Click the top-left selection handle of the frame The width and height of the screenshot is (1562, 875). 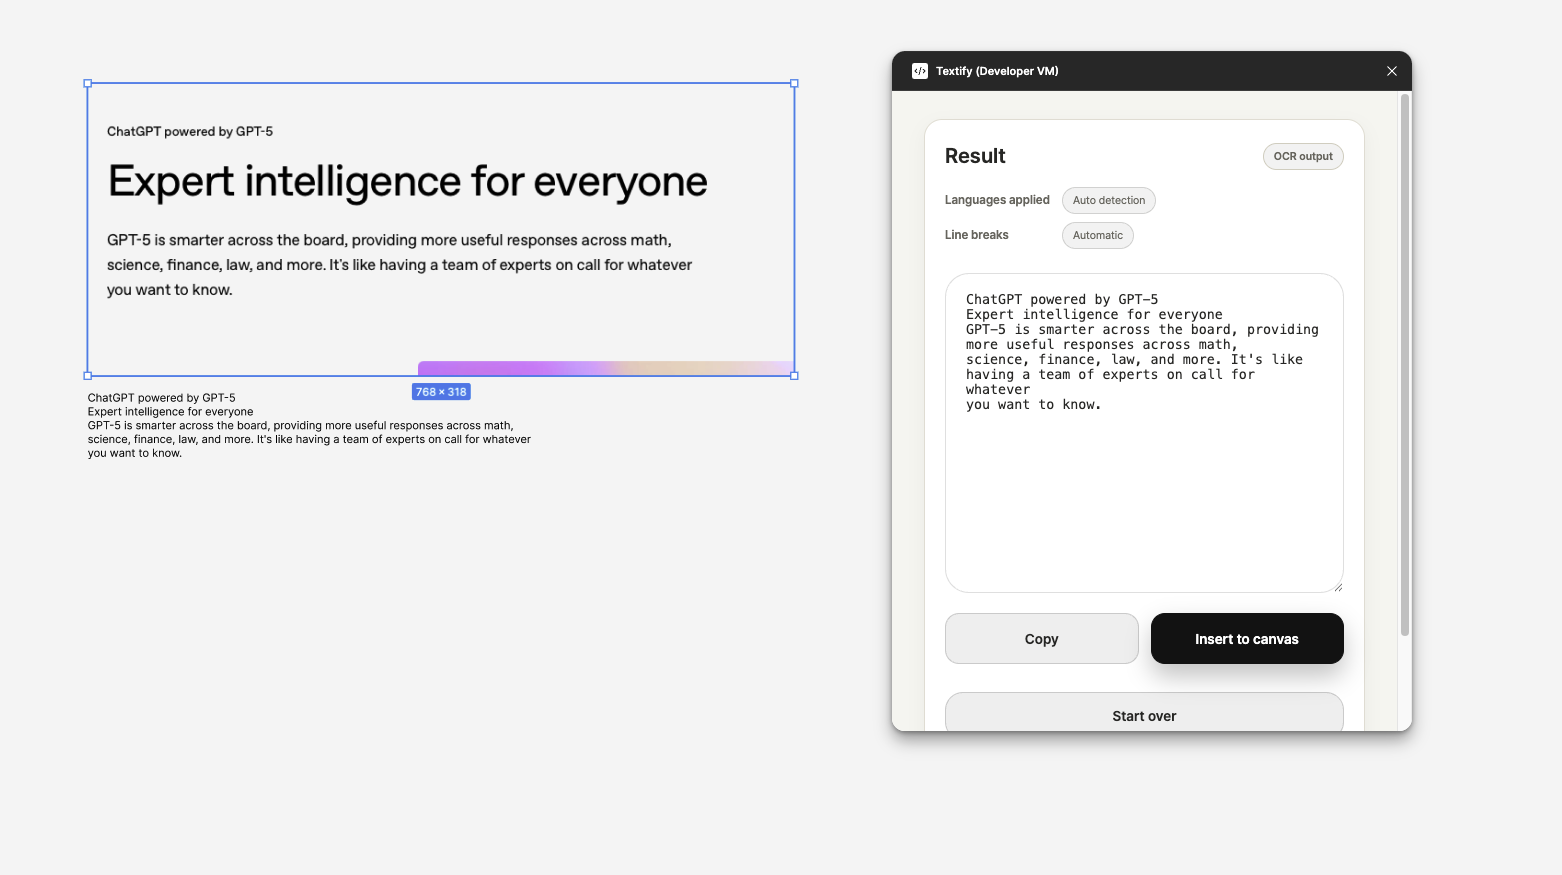[88, 84]
